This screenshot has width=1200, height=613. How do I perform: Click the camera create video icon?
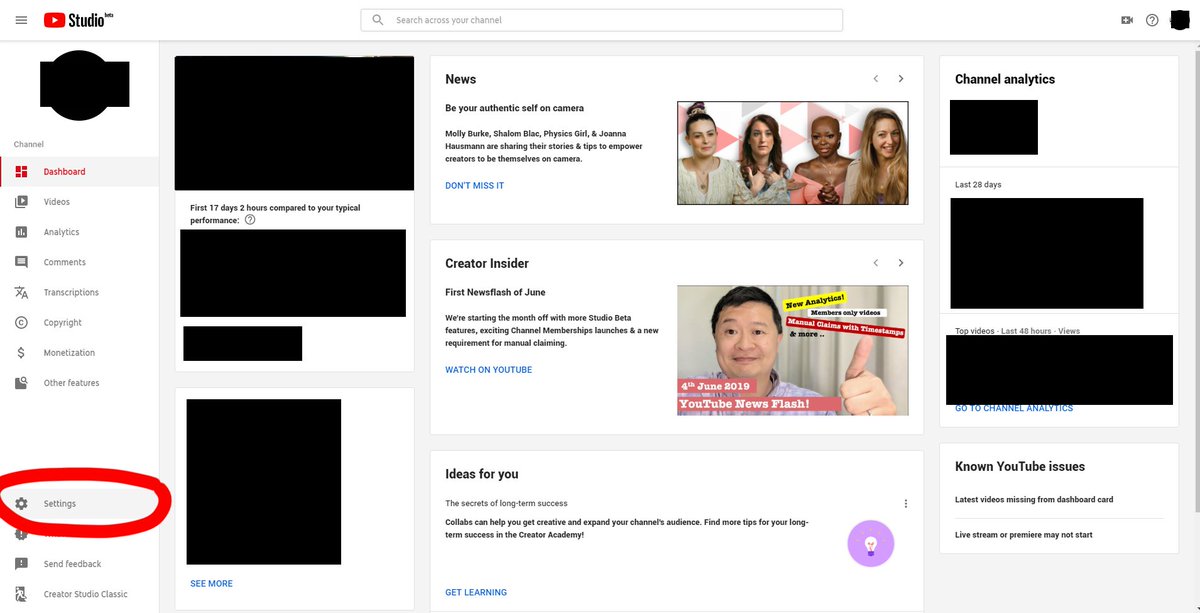click(1127, 20)
